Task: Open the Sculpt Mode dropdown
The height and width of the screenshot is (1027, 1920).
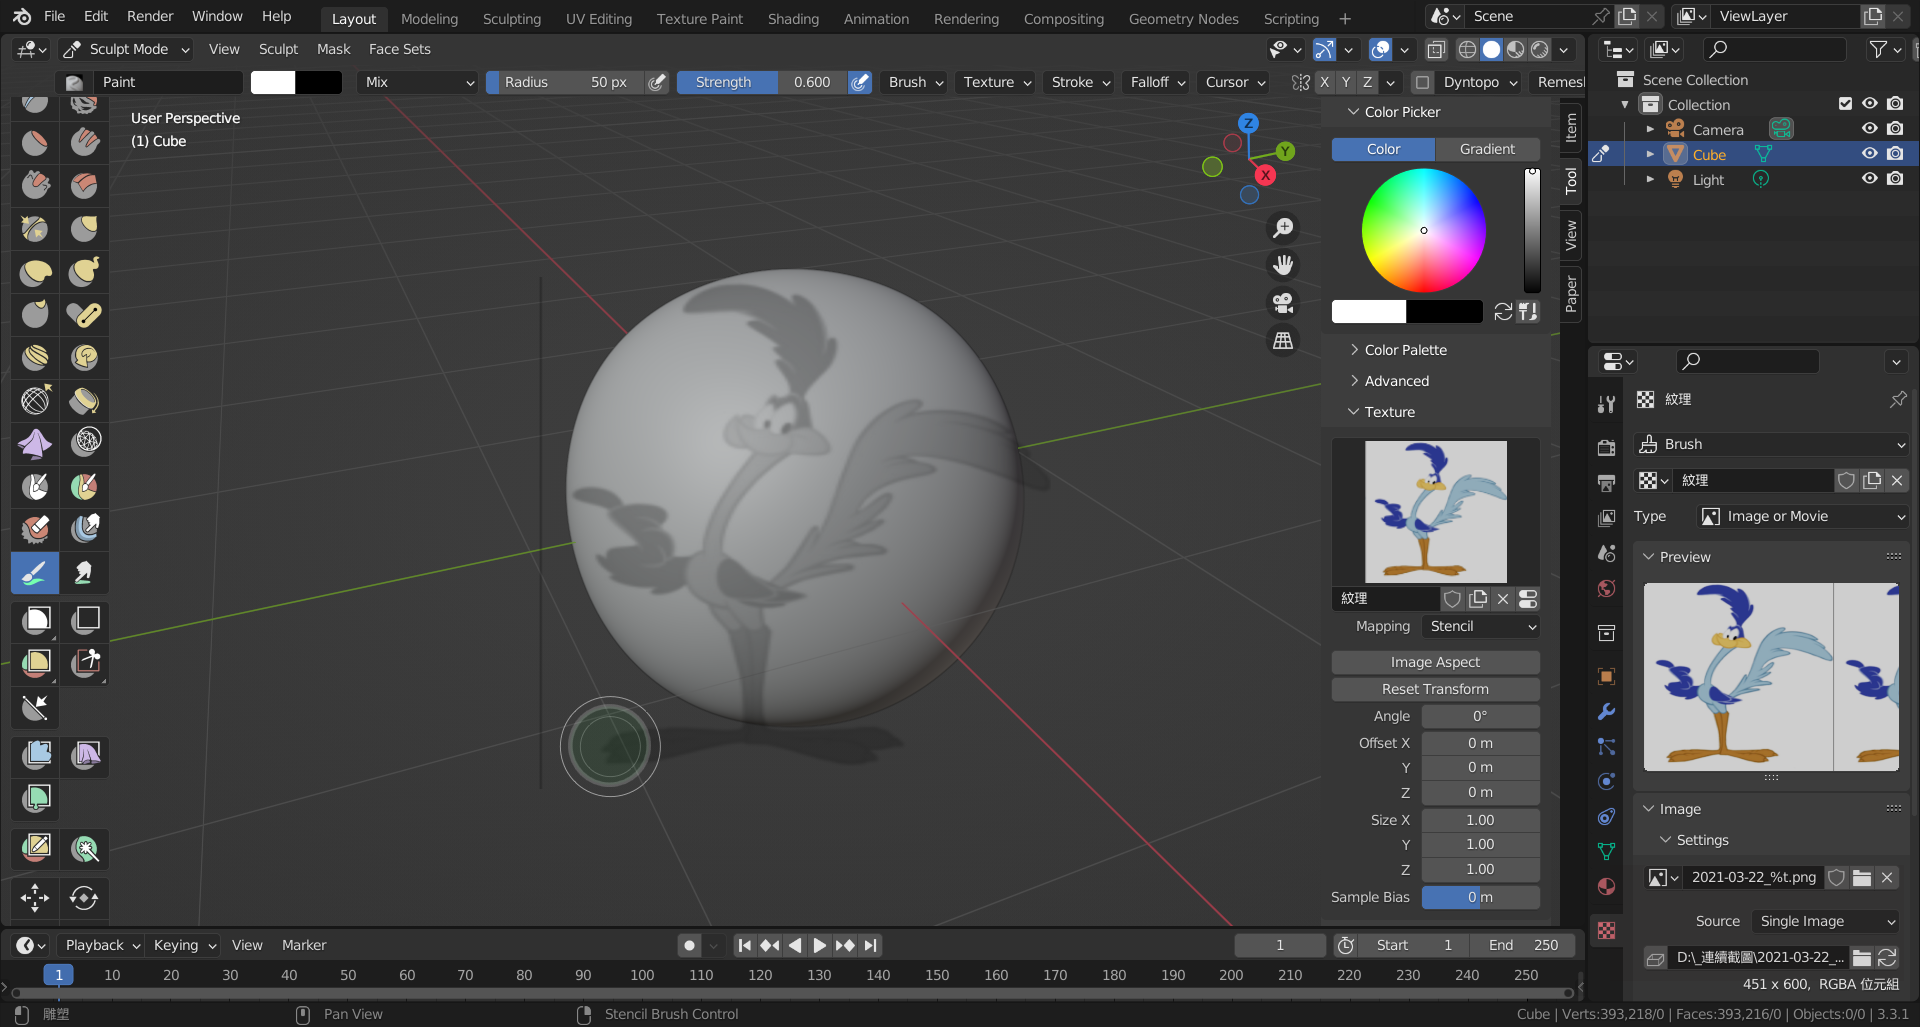Action: [x=126, y=49]
